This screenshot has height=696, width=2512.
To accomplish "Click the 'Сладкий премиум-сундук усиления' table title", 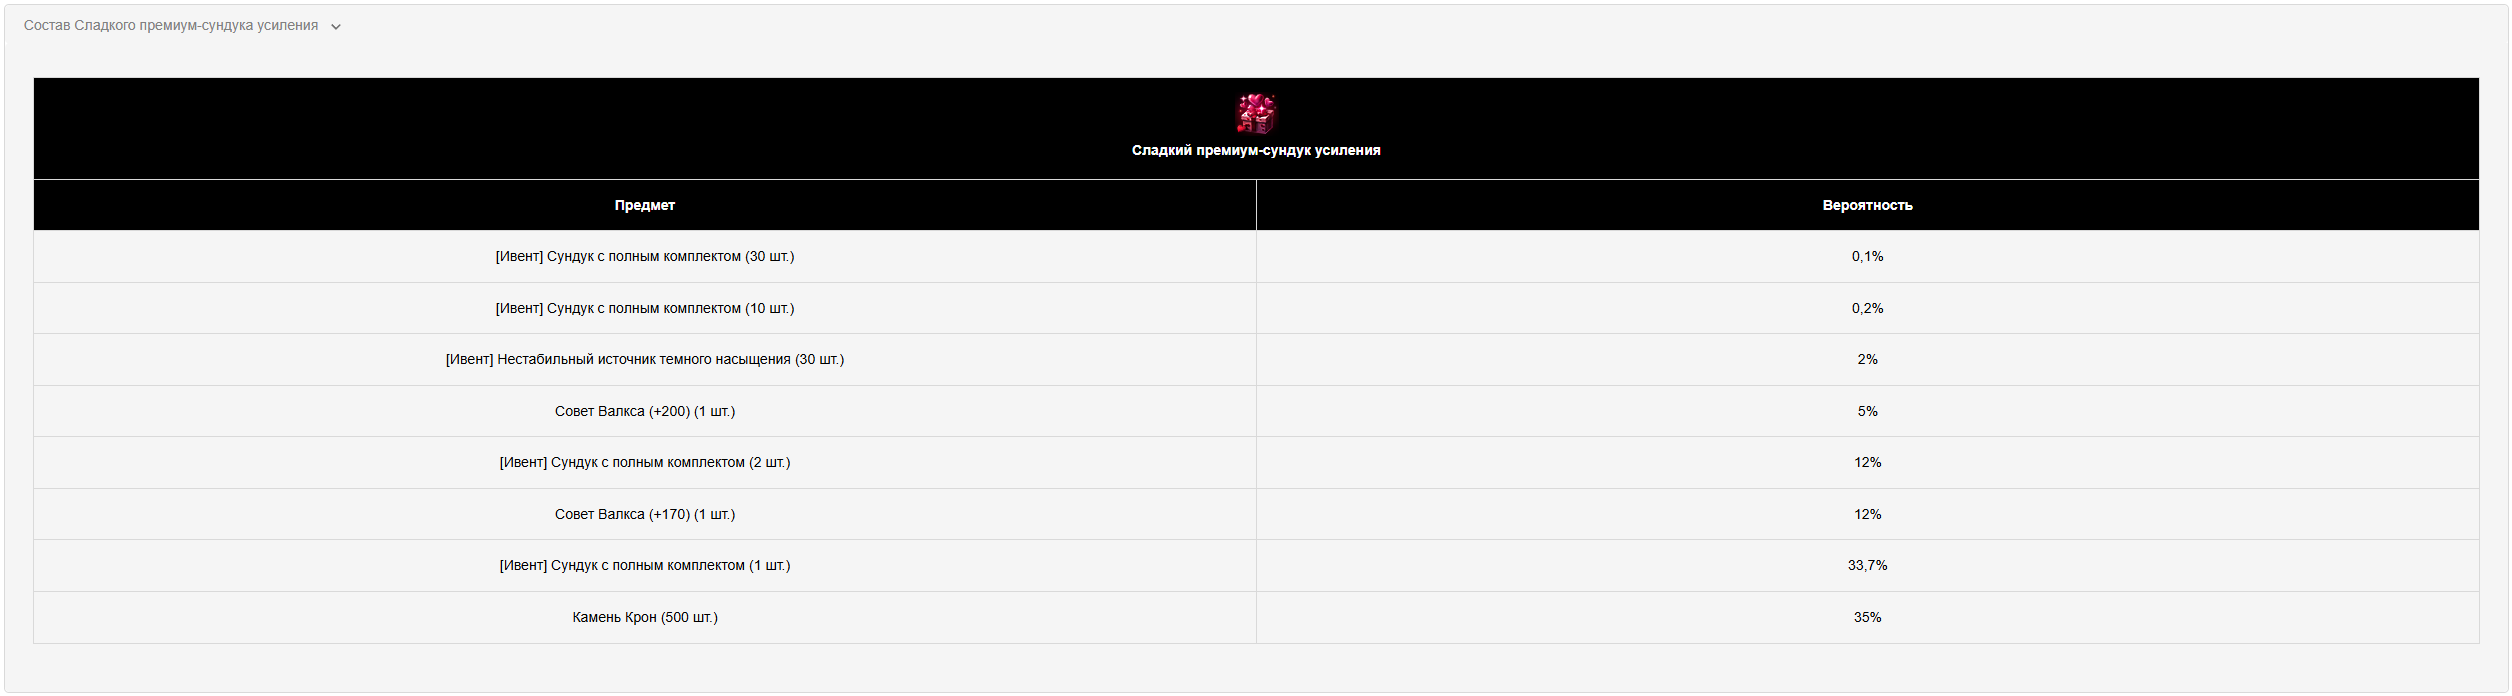I will pyautogui.click(x=1256, y=150).
